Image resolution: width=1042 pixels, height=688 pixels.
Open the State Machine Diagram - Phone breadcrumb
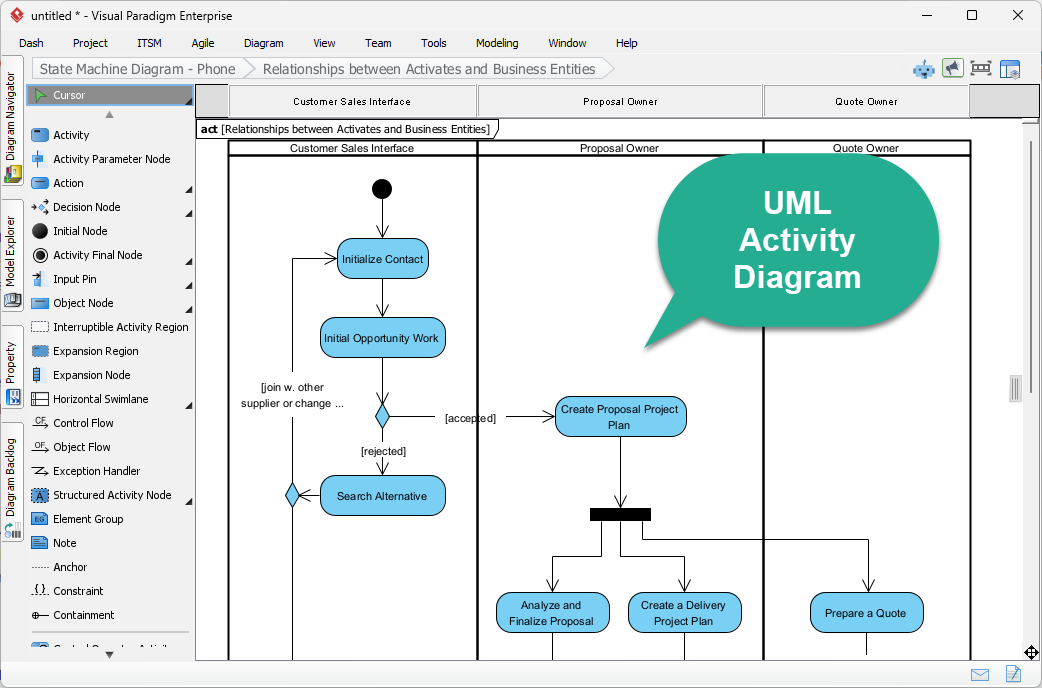136,69
